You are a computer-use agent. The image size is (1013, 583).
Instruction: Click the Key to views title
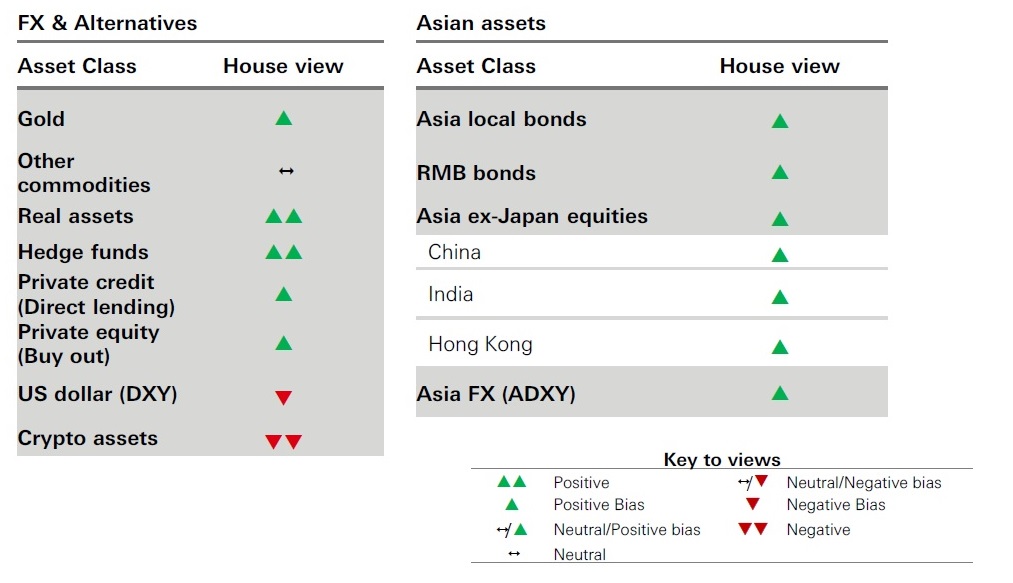coord(722,460)
